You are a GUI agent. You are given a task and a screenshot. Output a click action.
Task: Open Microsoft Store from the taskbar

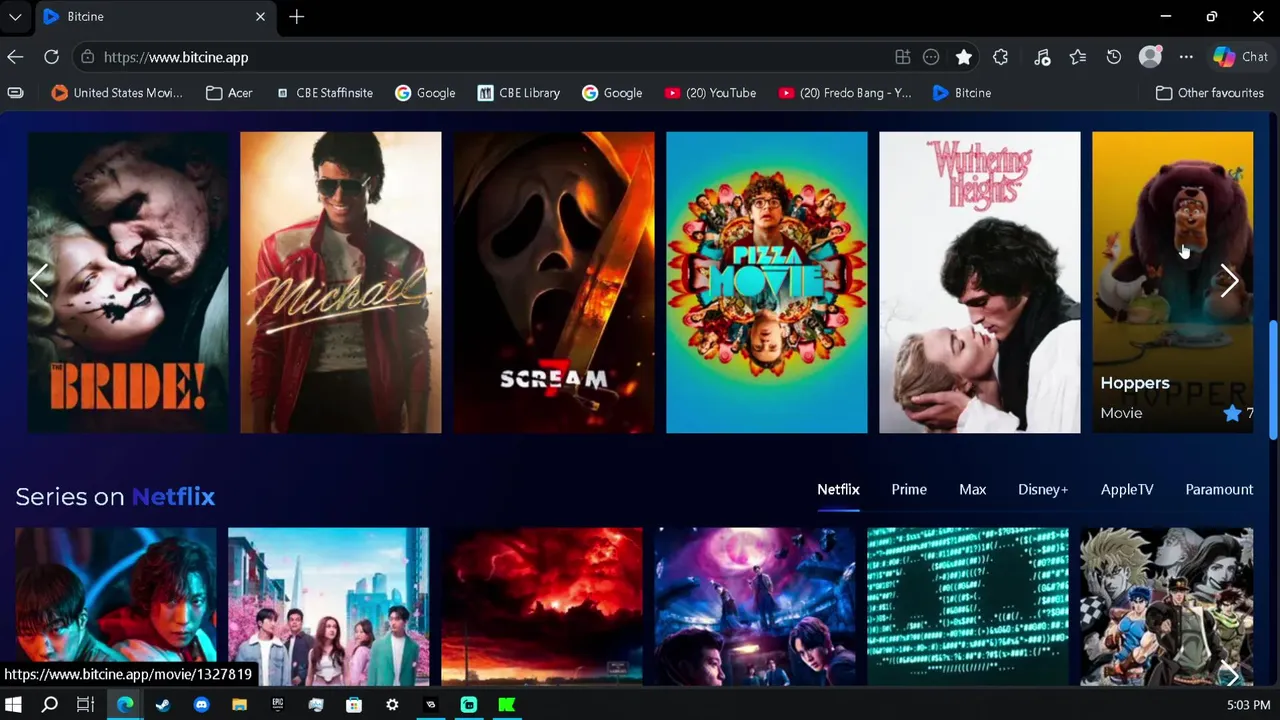tap(354, 705)
